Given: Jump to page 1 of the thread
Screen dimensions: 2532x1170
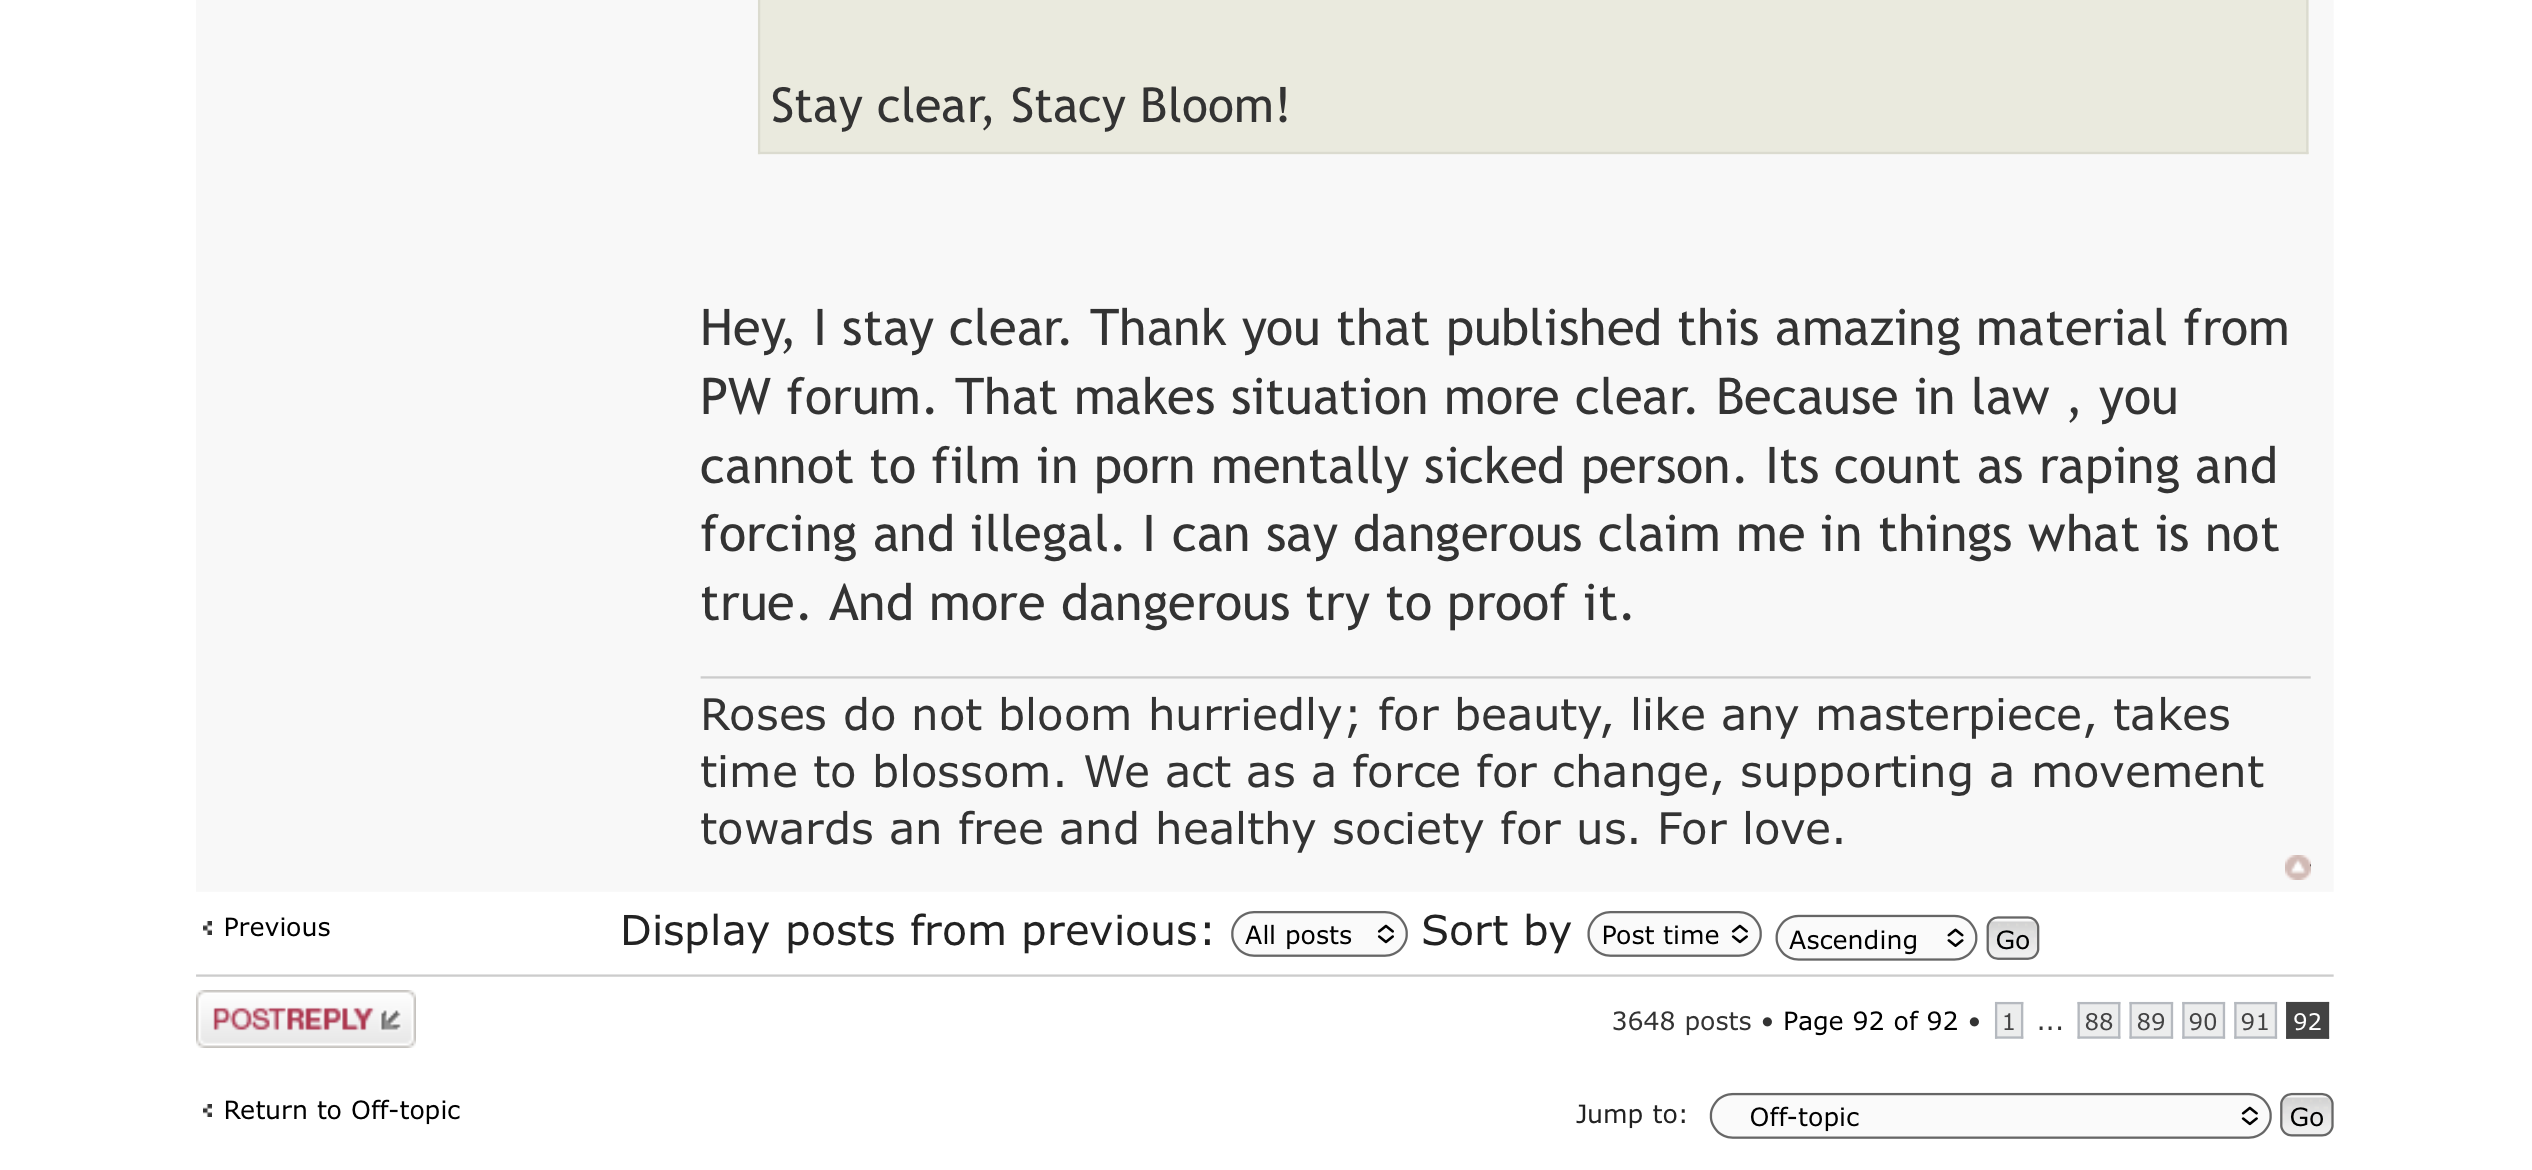Looking at the screenshot, I should click(x=2008, y=1021).
